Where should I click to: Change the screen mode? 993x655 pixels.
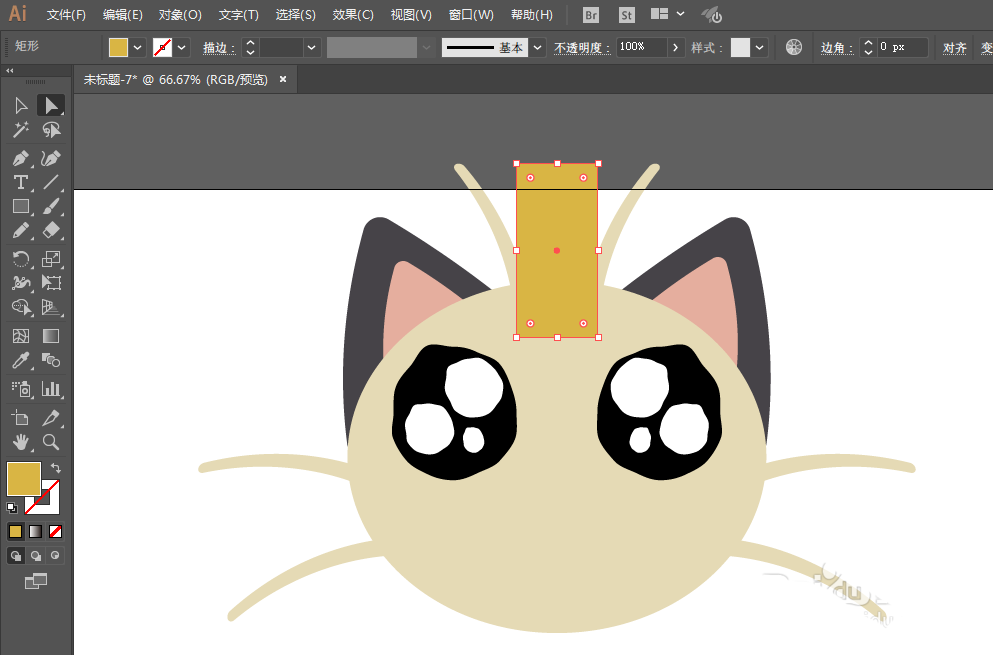(x=35, y=581)
